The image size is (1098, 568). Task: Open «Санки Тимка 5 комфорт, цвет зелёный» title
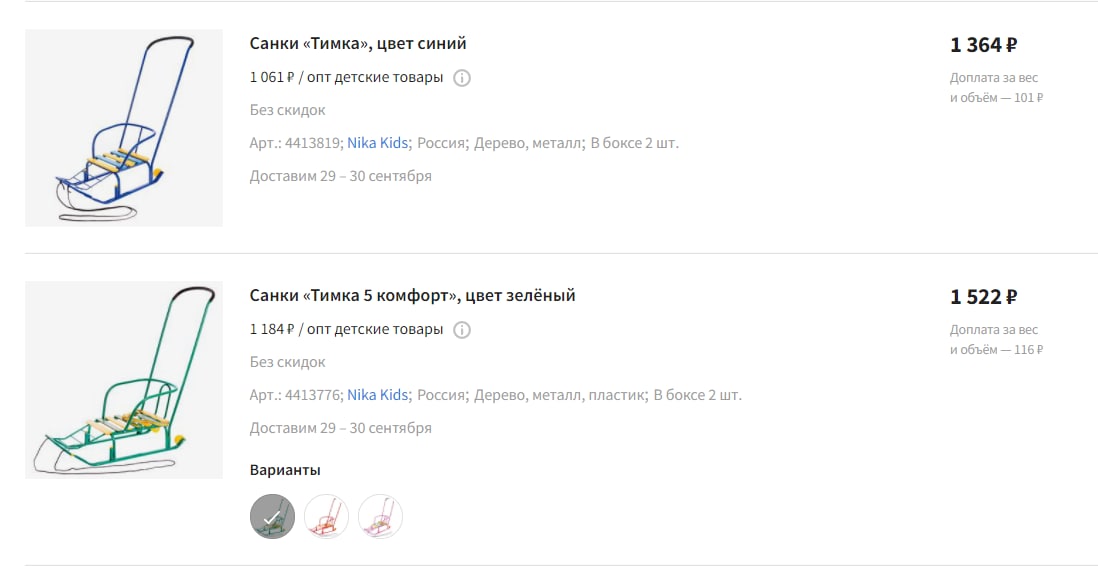[x=412, y=296]
